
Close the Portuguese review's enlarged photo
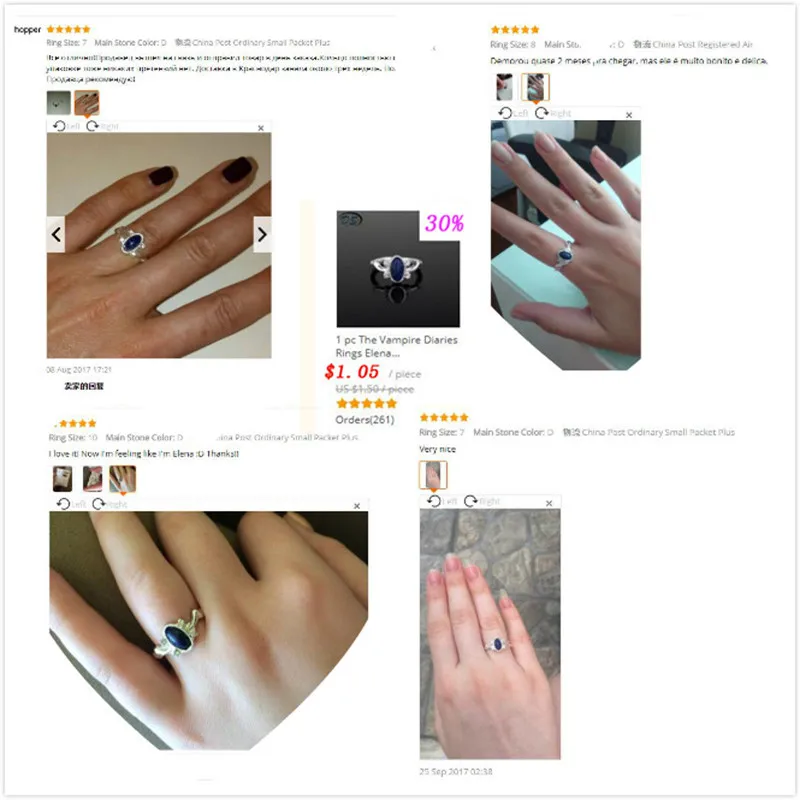[629, 115]
